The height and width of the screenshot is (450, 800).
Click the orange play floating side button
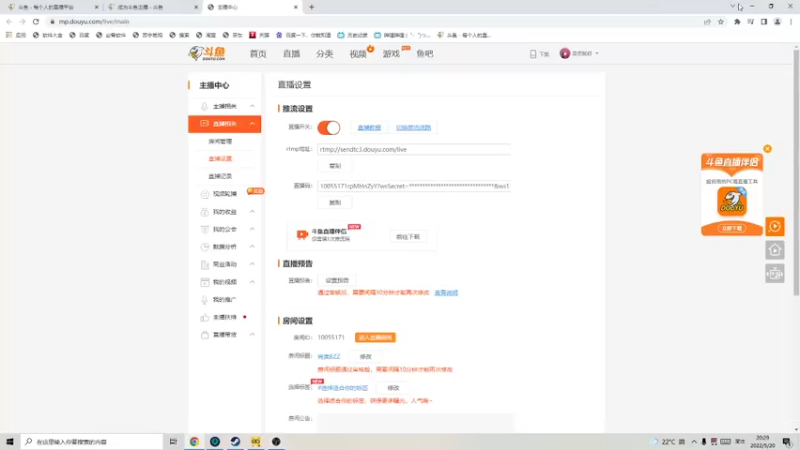[x=774, y=227]
